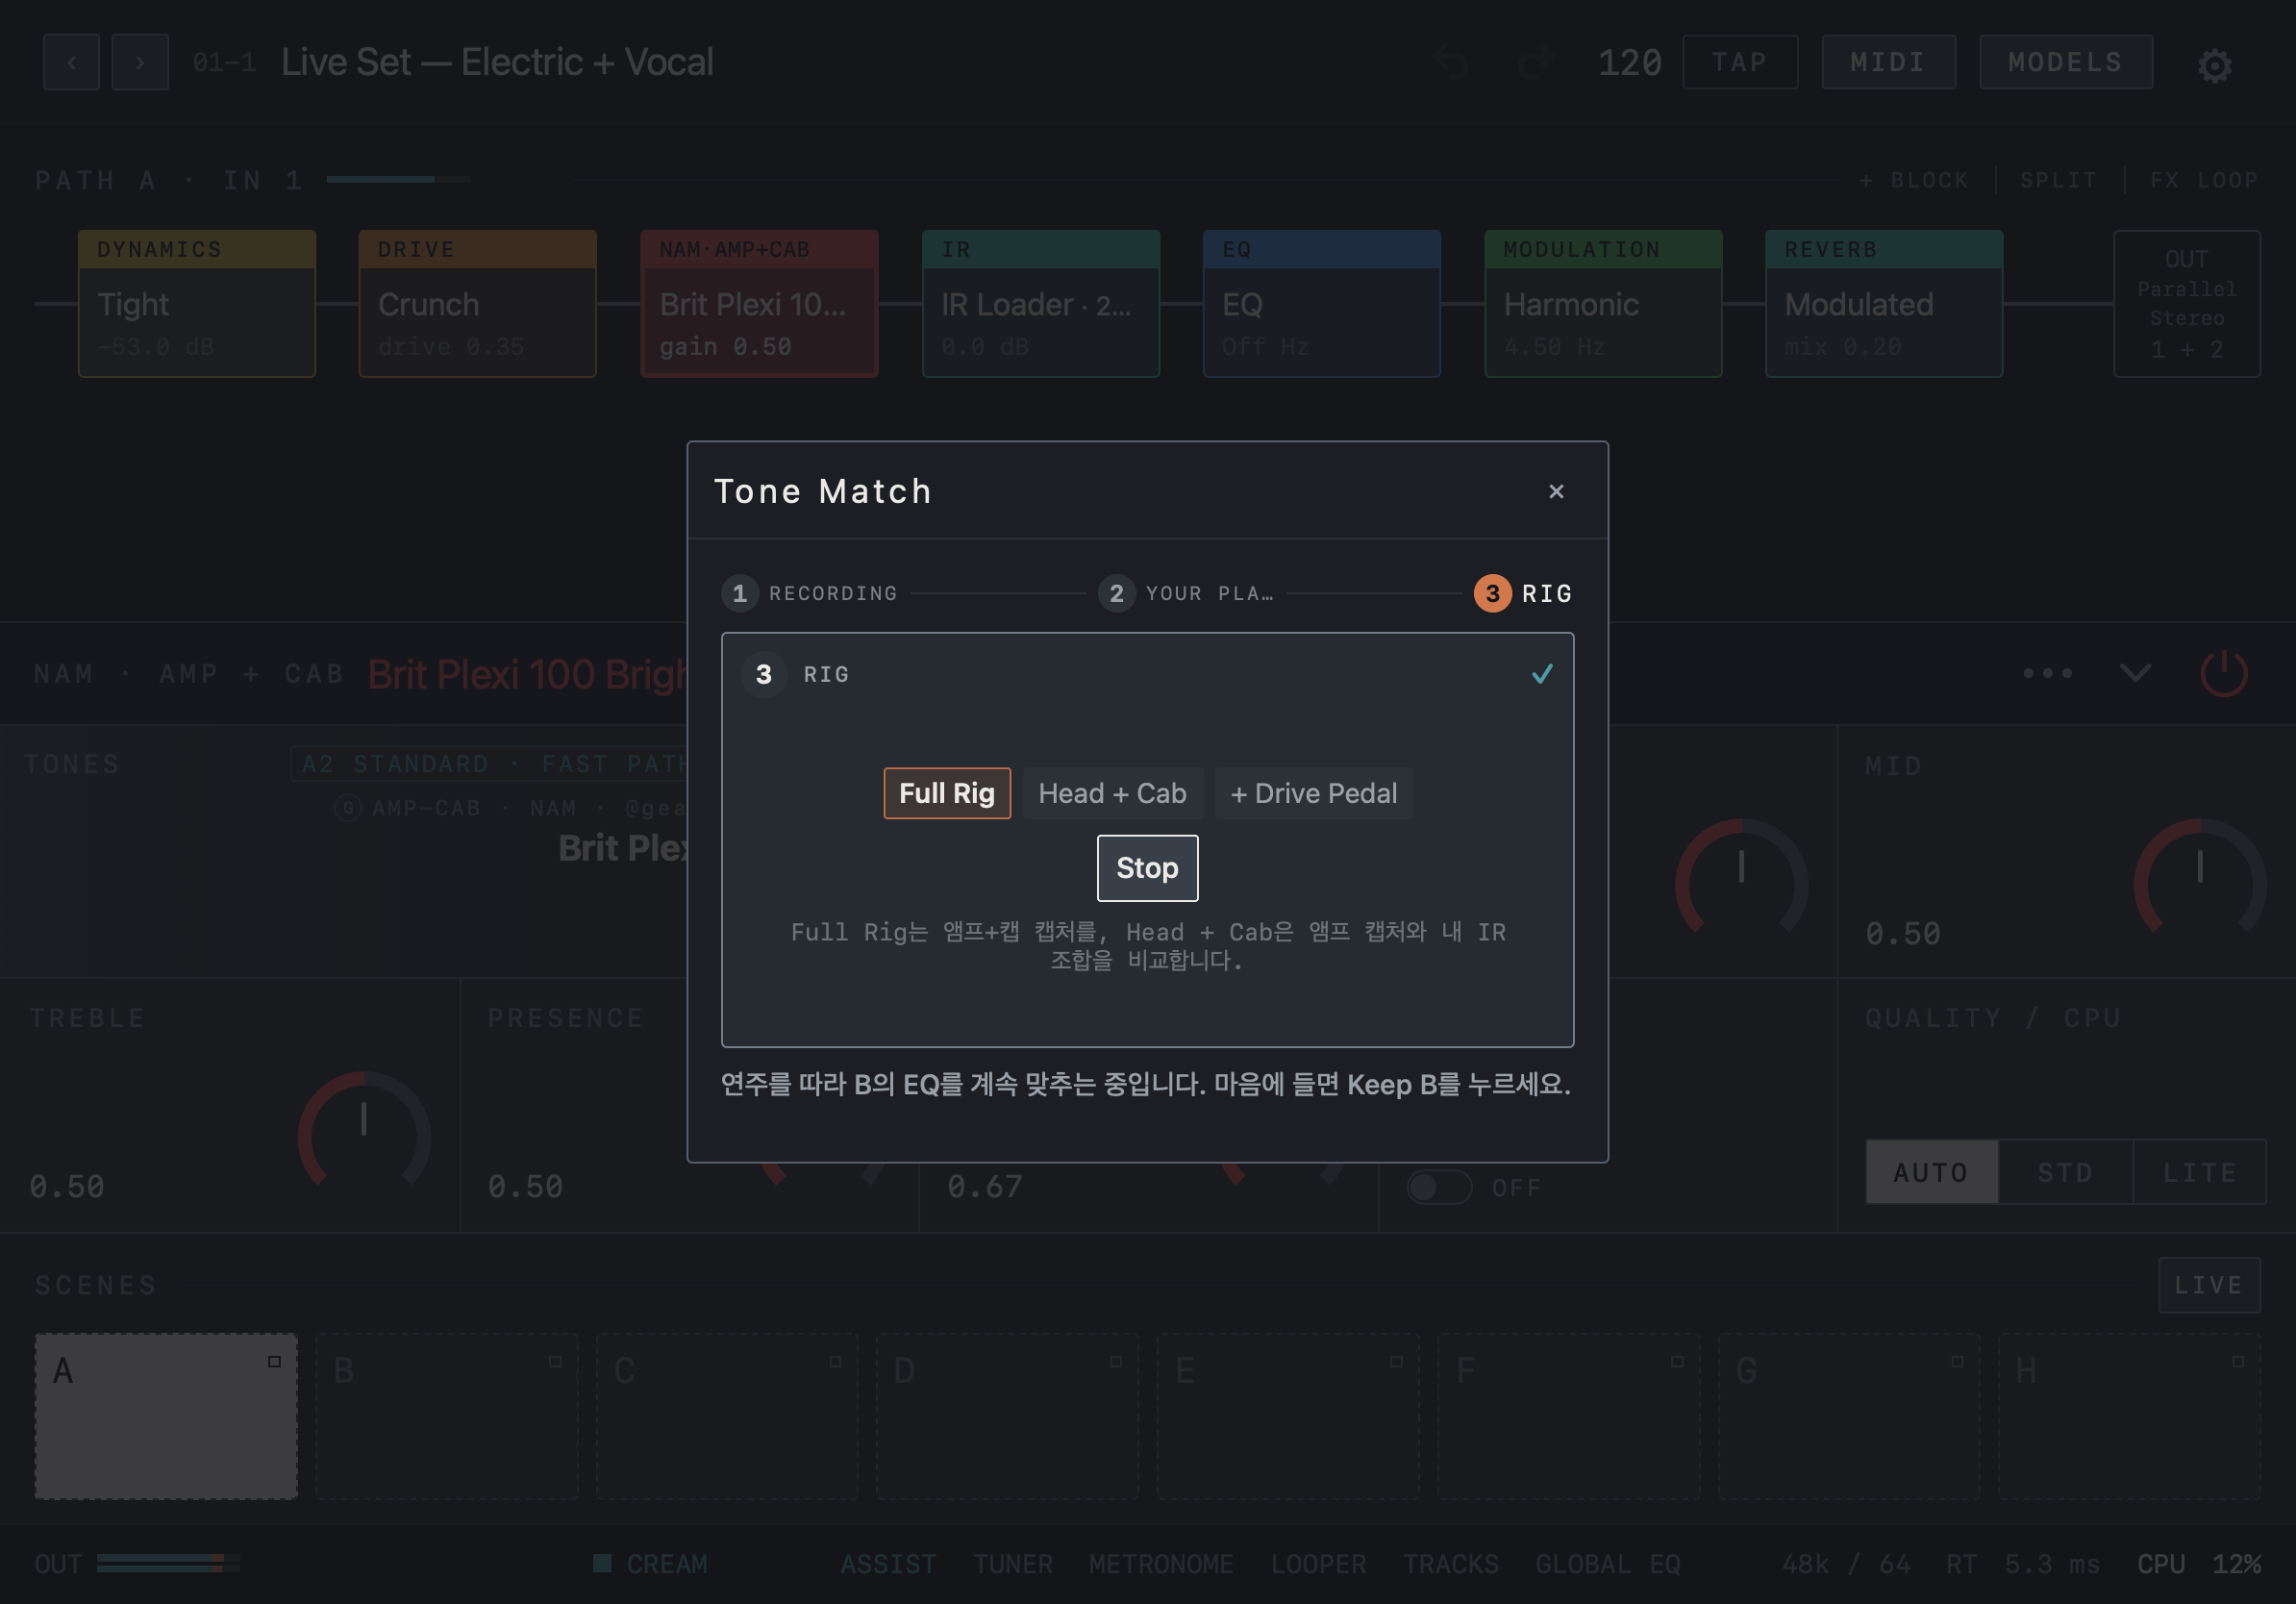
Task: Collapse the NAM amp panel chevron
Action: [x=2135, y=674]
